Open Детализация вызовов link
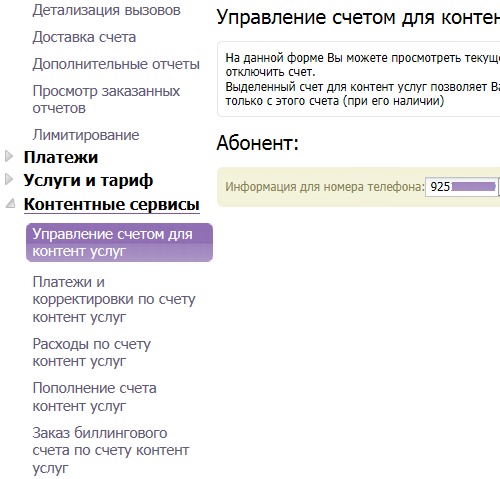This screenshot has height=479, width=500. (106, 10)
